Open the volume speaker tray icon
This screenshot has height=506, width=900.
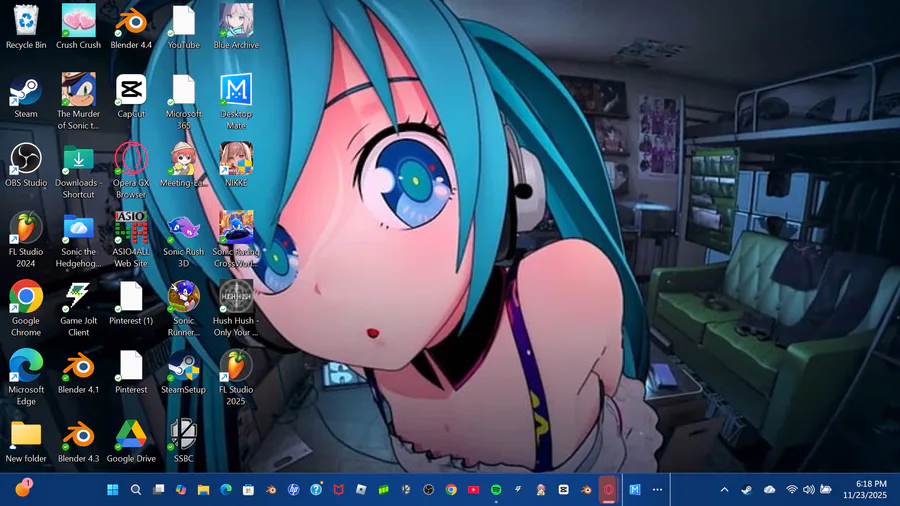tap(809, 489)
